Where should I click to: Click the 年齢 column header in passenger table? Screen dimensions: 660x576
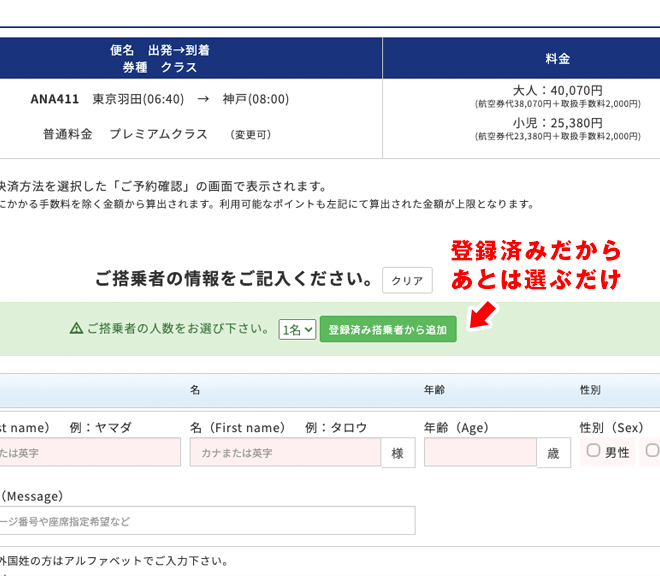[x=434, y=390]
